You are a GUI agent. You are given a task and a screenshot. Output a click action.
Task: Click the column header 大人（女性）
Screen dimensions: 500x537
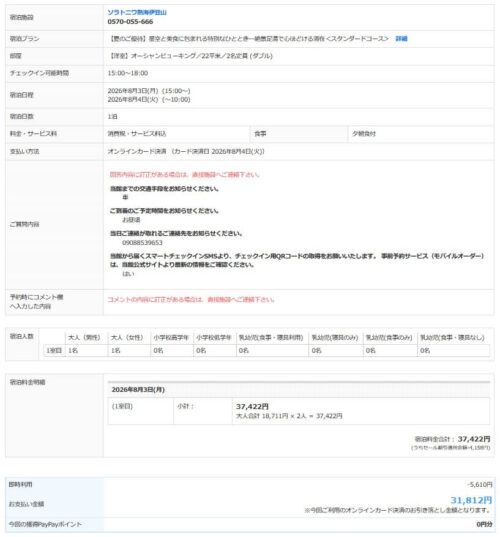tap(127, 338)
